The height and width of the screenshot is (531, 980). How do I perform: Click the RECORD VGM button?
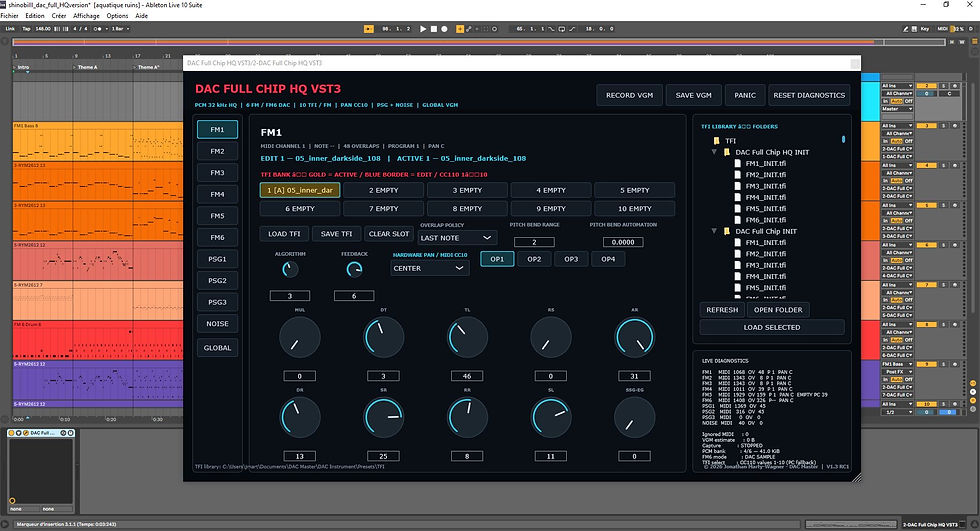coord(629,95)
